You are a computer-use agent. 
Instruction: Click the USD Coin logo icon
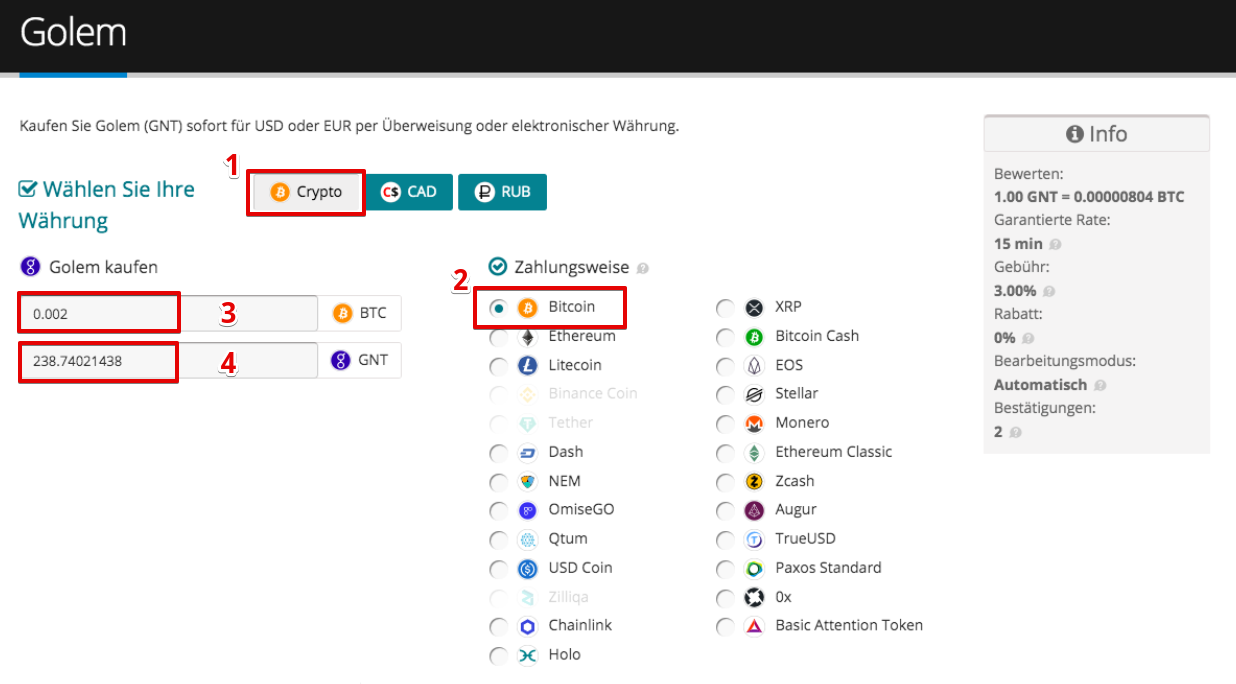pyautogui.click(x=528, y=569)
